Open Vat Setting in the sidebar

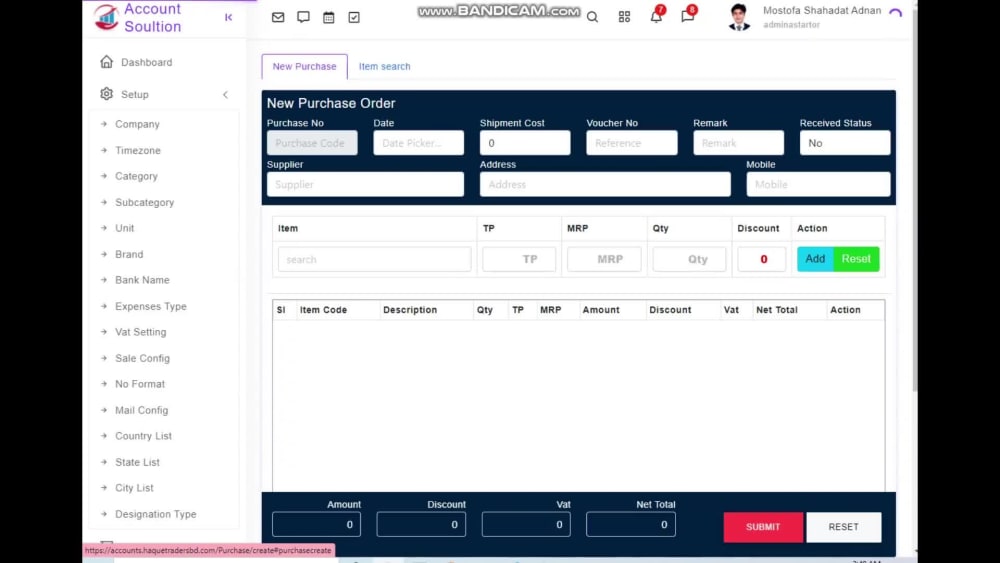[x=140, y=332]
